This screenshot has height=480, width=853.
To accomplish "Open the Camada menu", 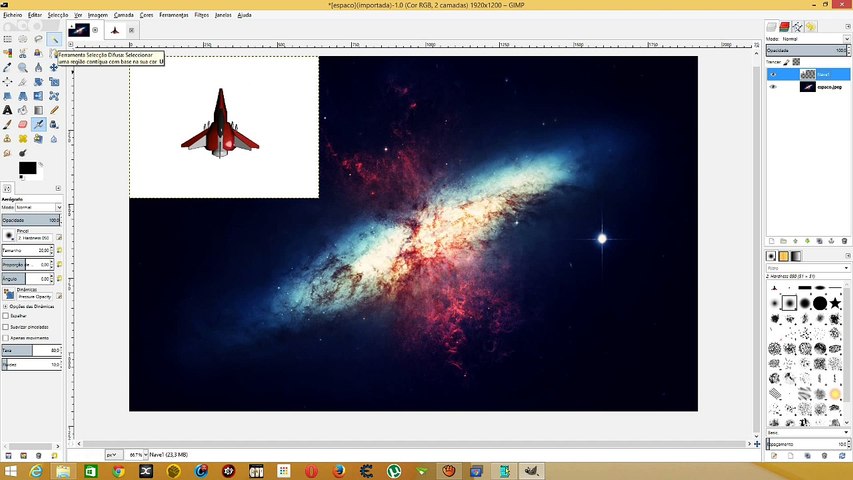I will click(123, 15).
